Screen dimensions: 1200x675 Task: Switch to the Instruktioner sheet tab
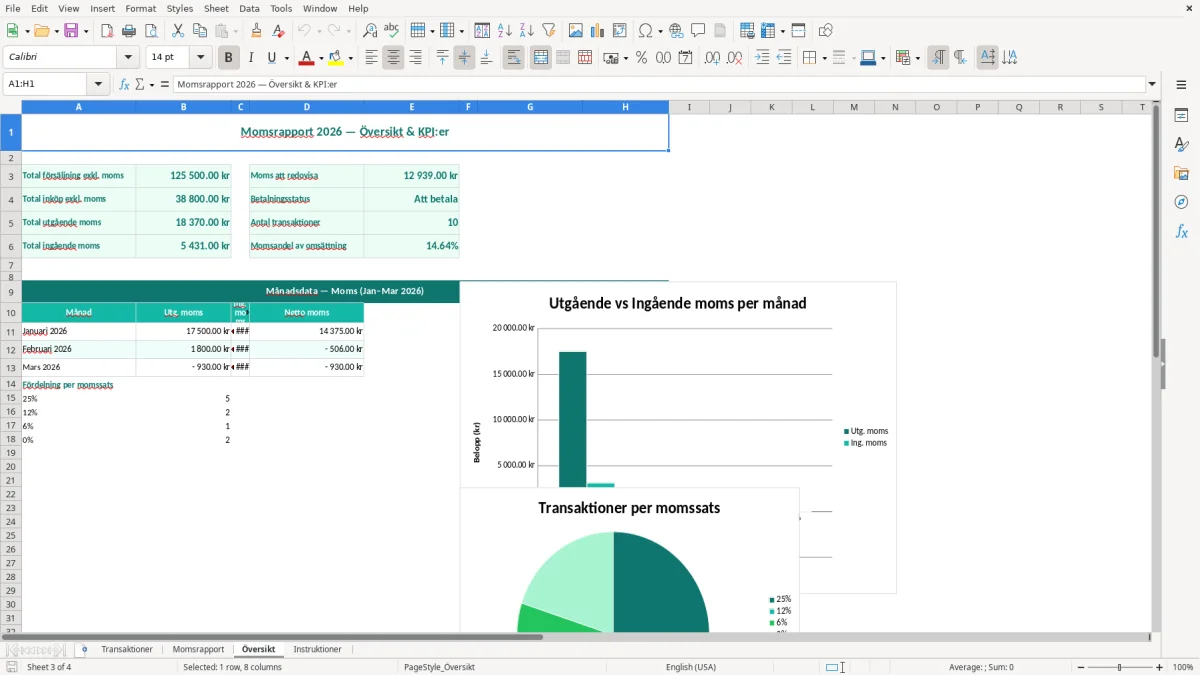pyautogui.click(x=317, y=650)
